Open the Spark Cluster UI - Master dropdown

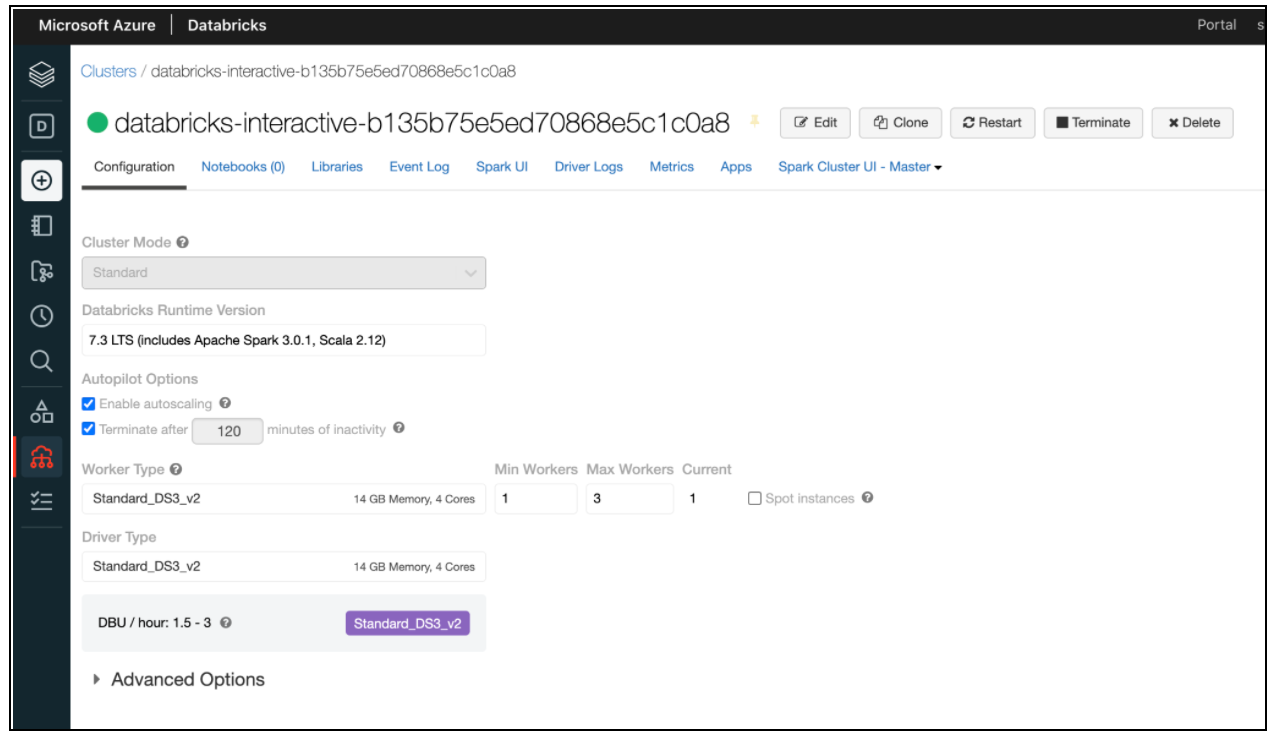860,167
